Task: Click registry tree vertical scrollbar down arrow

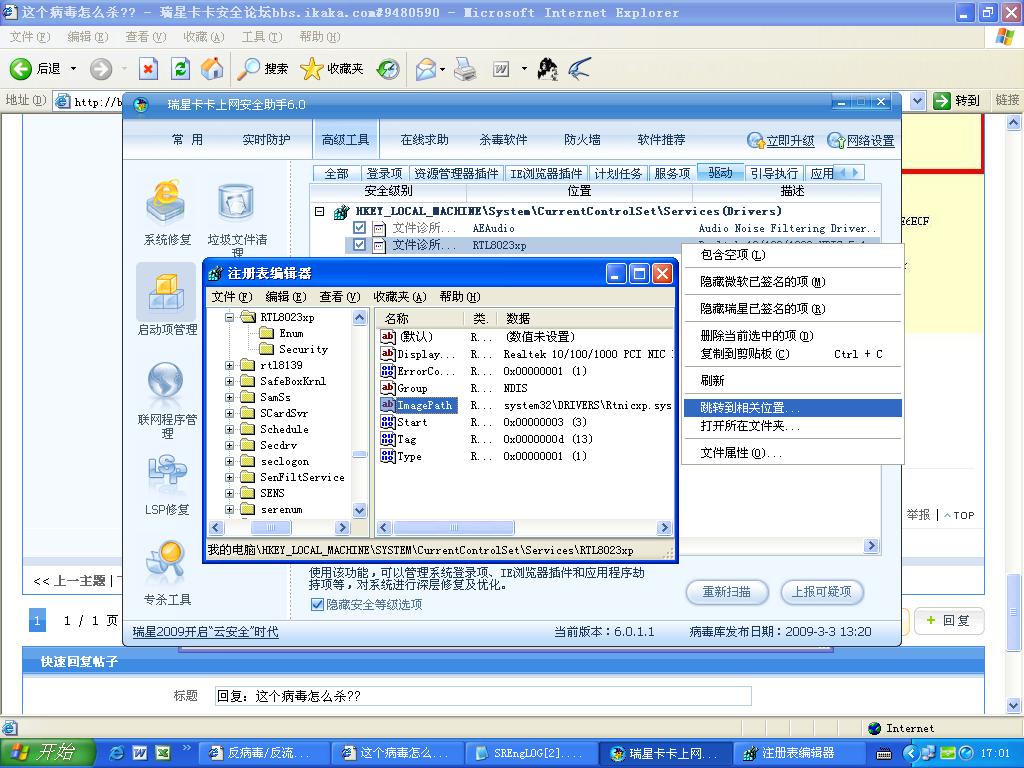Action: point(359,510)
